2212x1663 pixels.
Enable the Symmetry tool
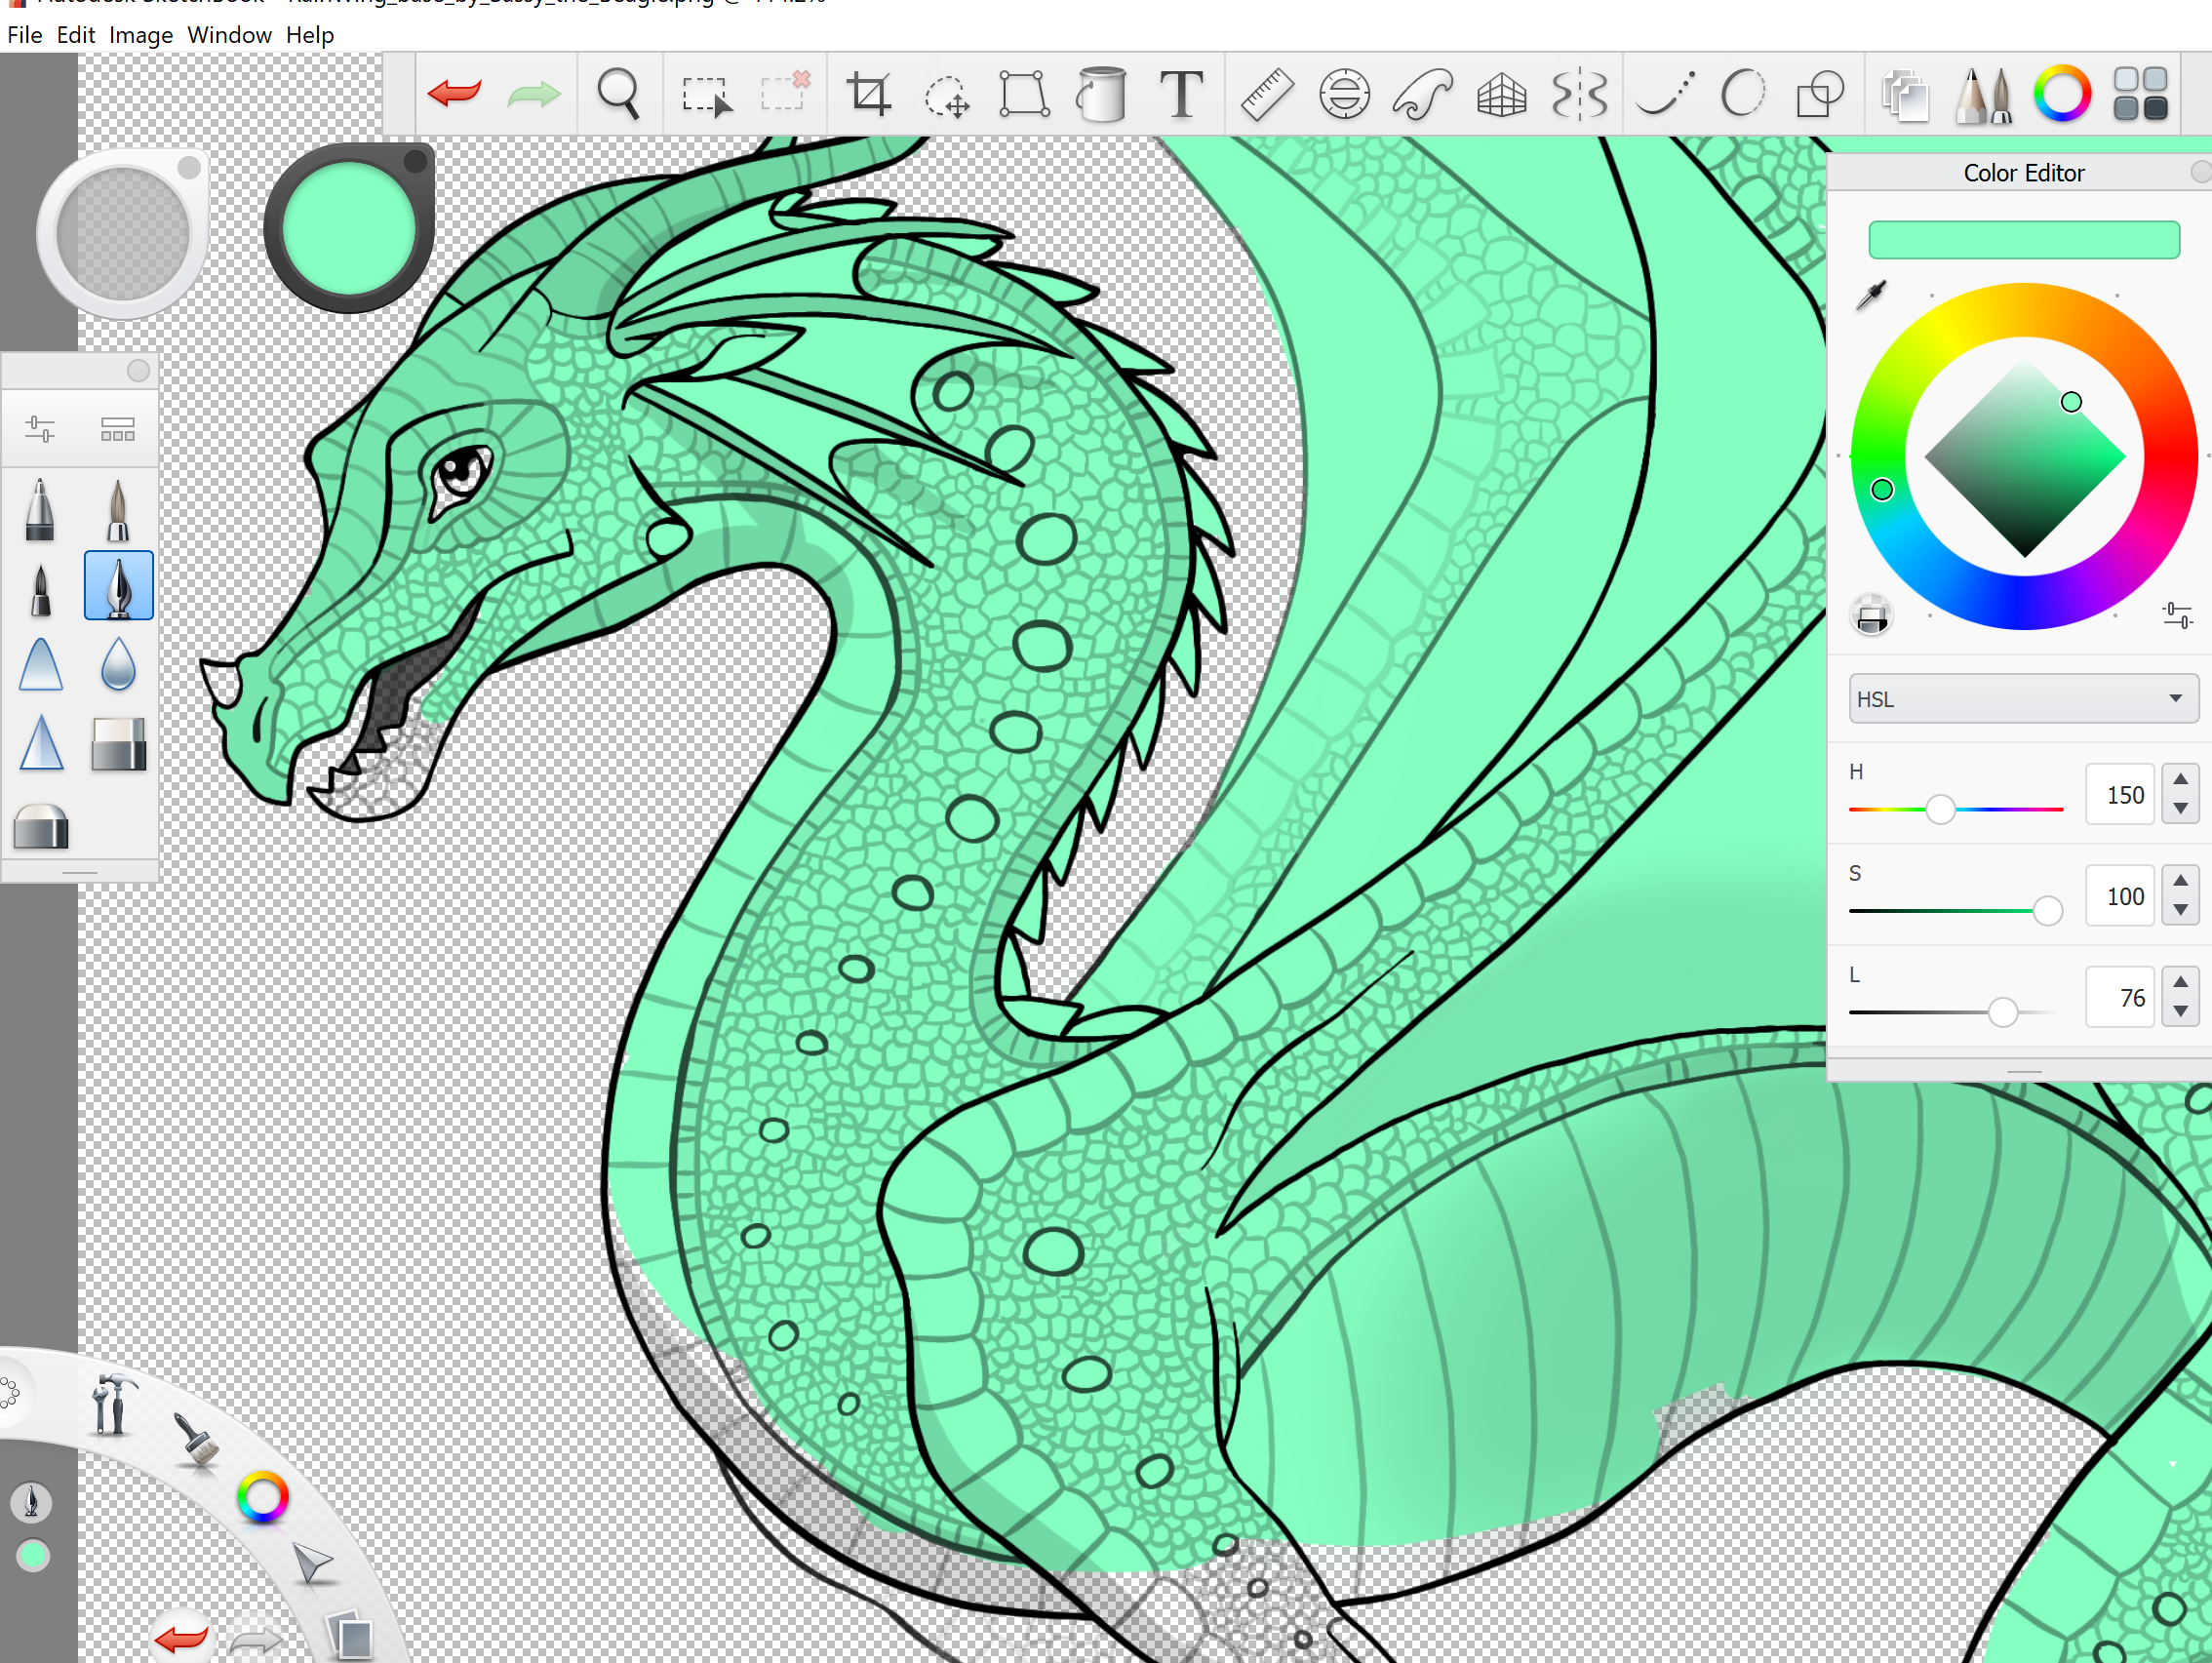pyautogui.click(x=1579, y=95)
